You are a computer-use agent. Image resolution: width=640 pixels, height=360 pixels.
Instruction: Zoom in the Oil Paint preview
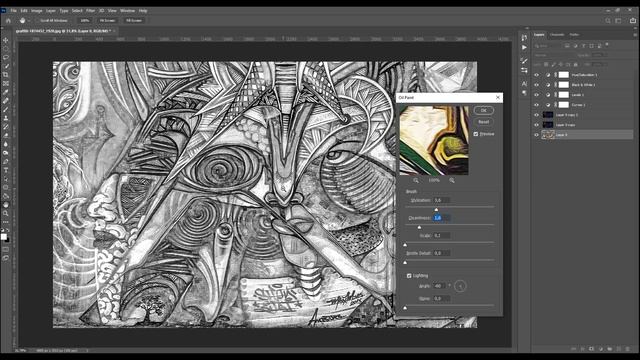[452, 180]
